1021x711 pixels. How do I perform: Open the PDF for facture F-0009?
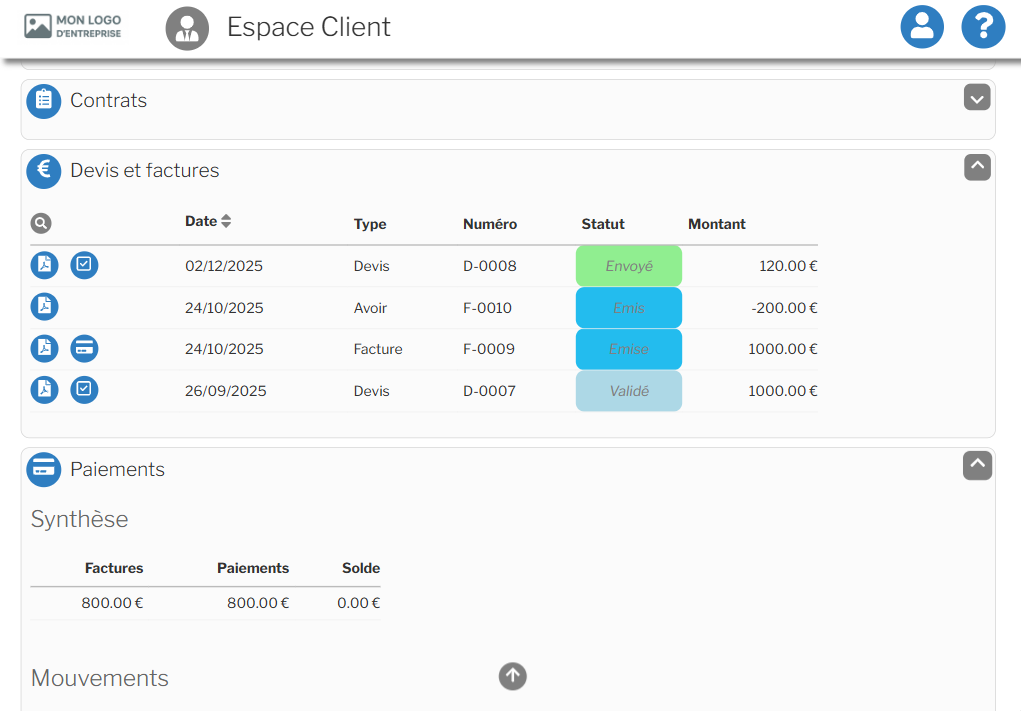click(x=44, y=348)
